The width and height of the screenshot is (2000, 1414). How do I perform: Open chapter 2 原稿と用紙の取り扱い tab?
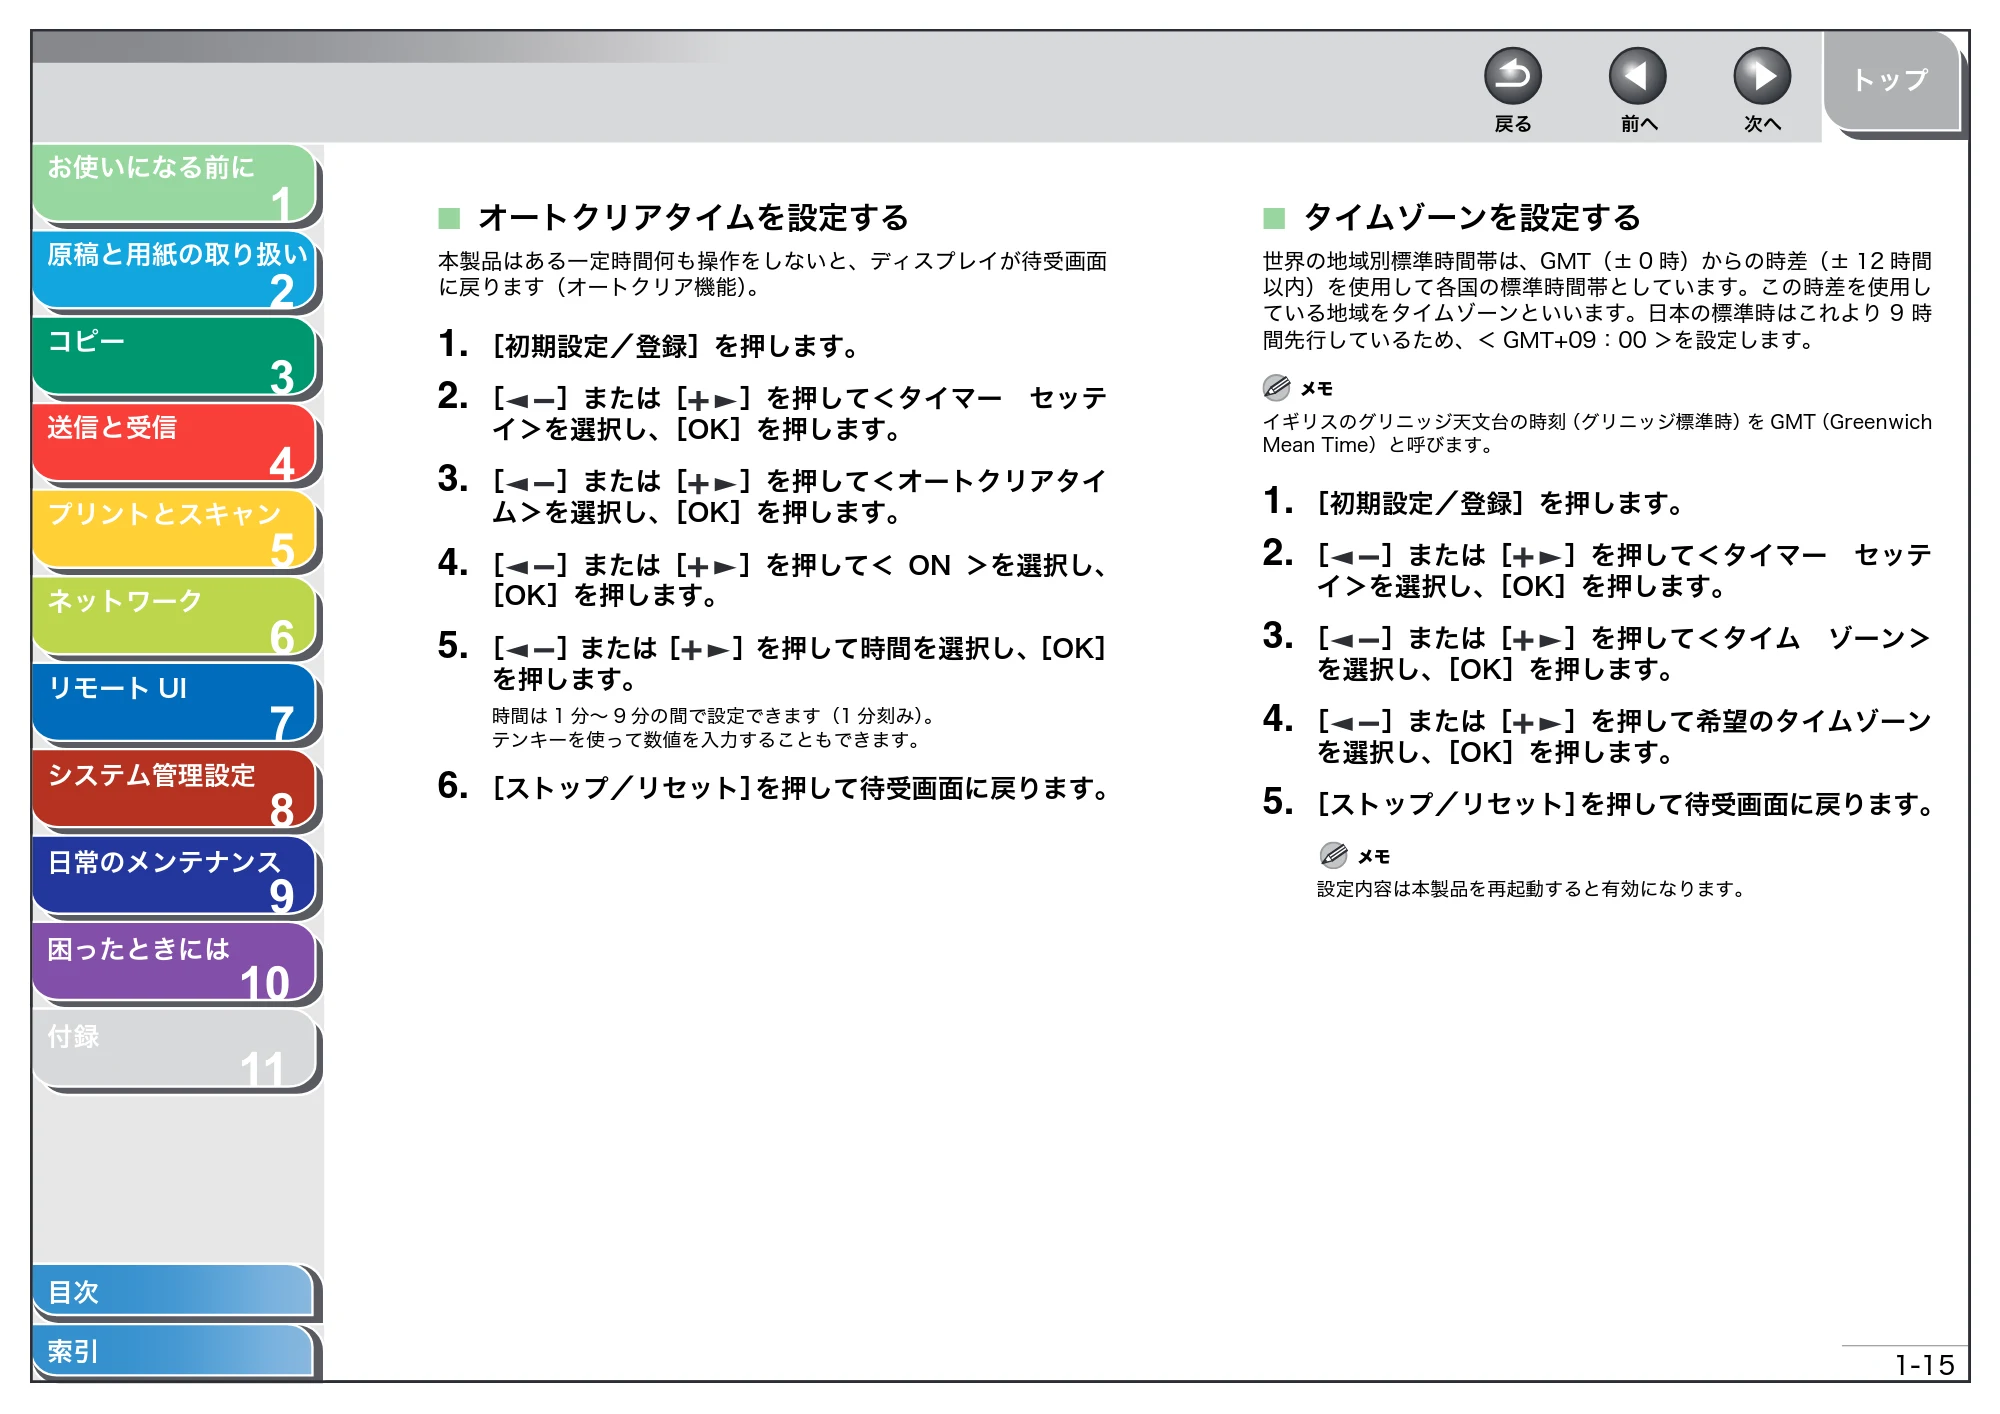pos(174,271)
